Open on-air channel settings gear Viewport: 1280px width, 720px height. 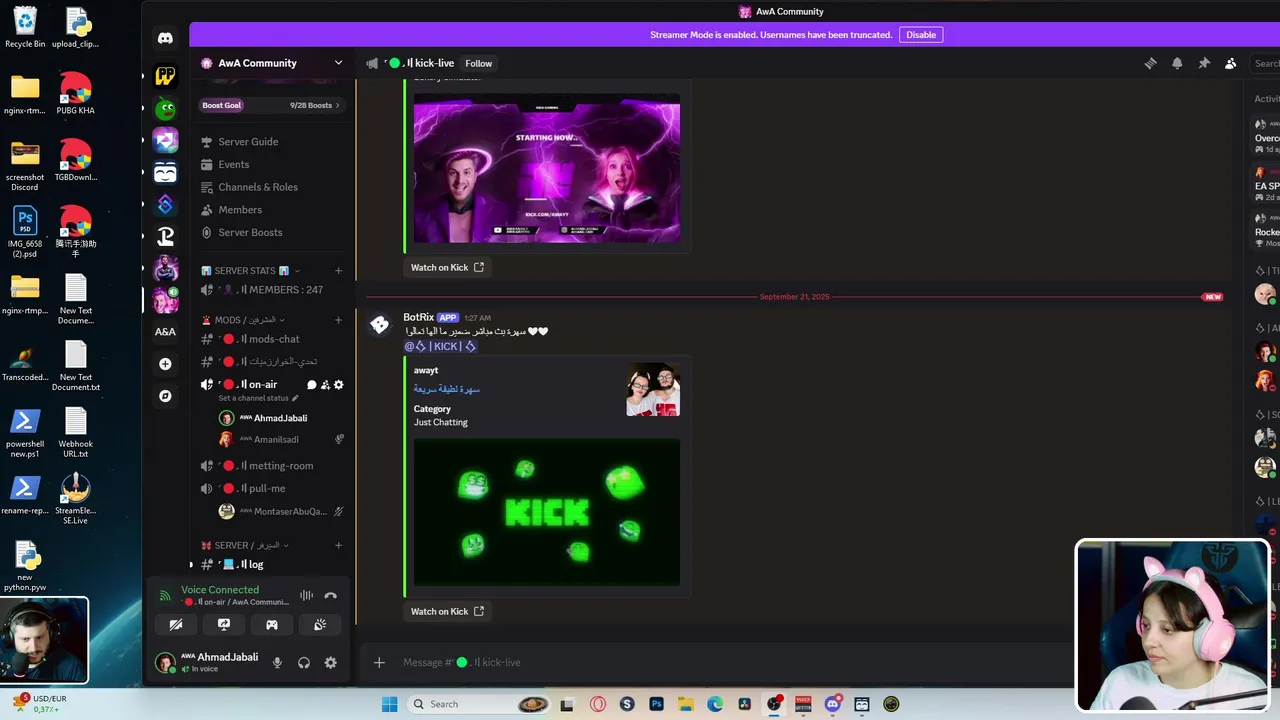pos(339,385)
